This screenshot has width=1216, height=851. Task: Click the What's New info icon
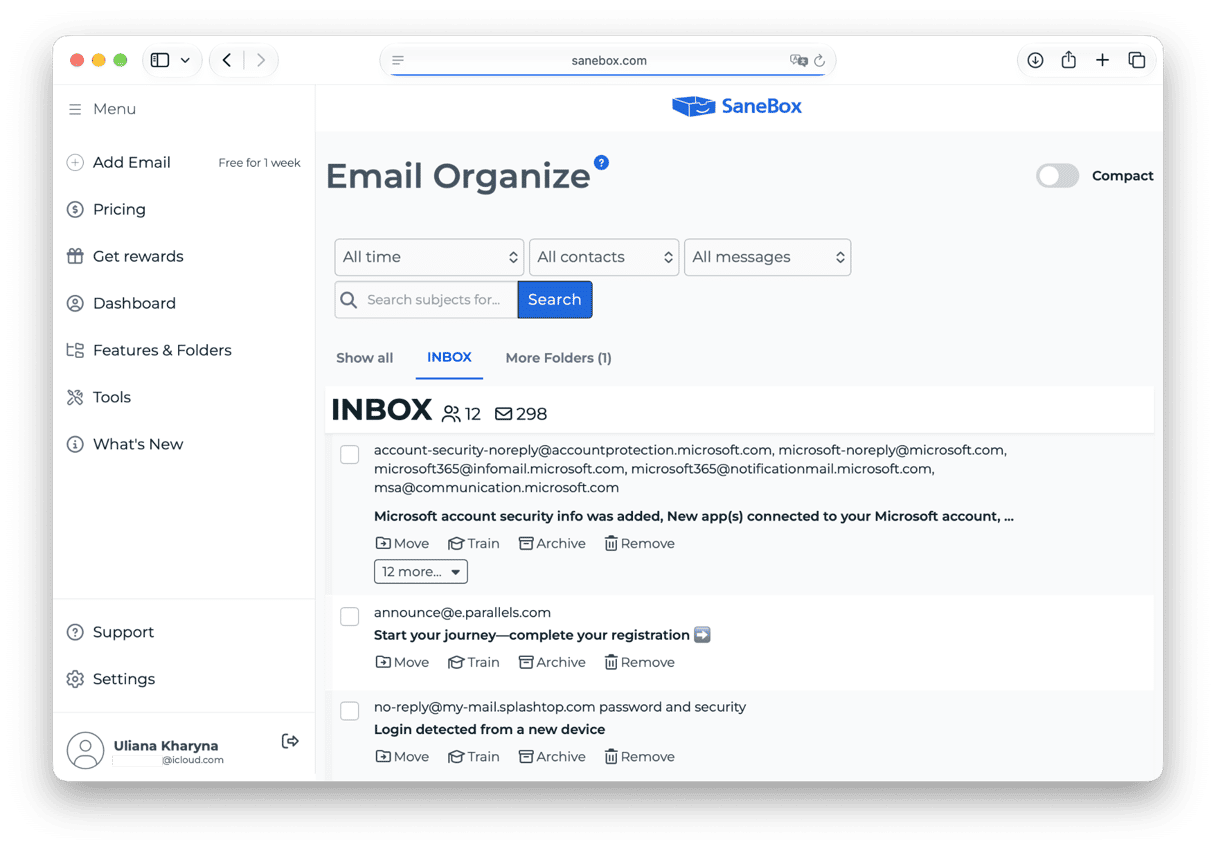(x=75, y=444)
